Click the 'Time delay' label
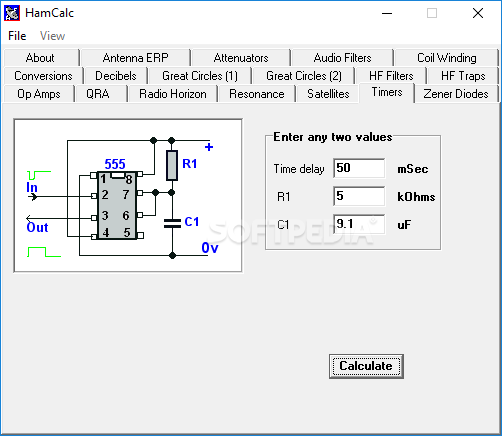The height and width of the screenshot is (436, 502). click(x=299, y=169)
